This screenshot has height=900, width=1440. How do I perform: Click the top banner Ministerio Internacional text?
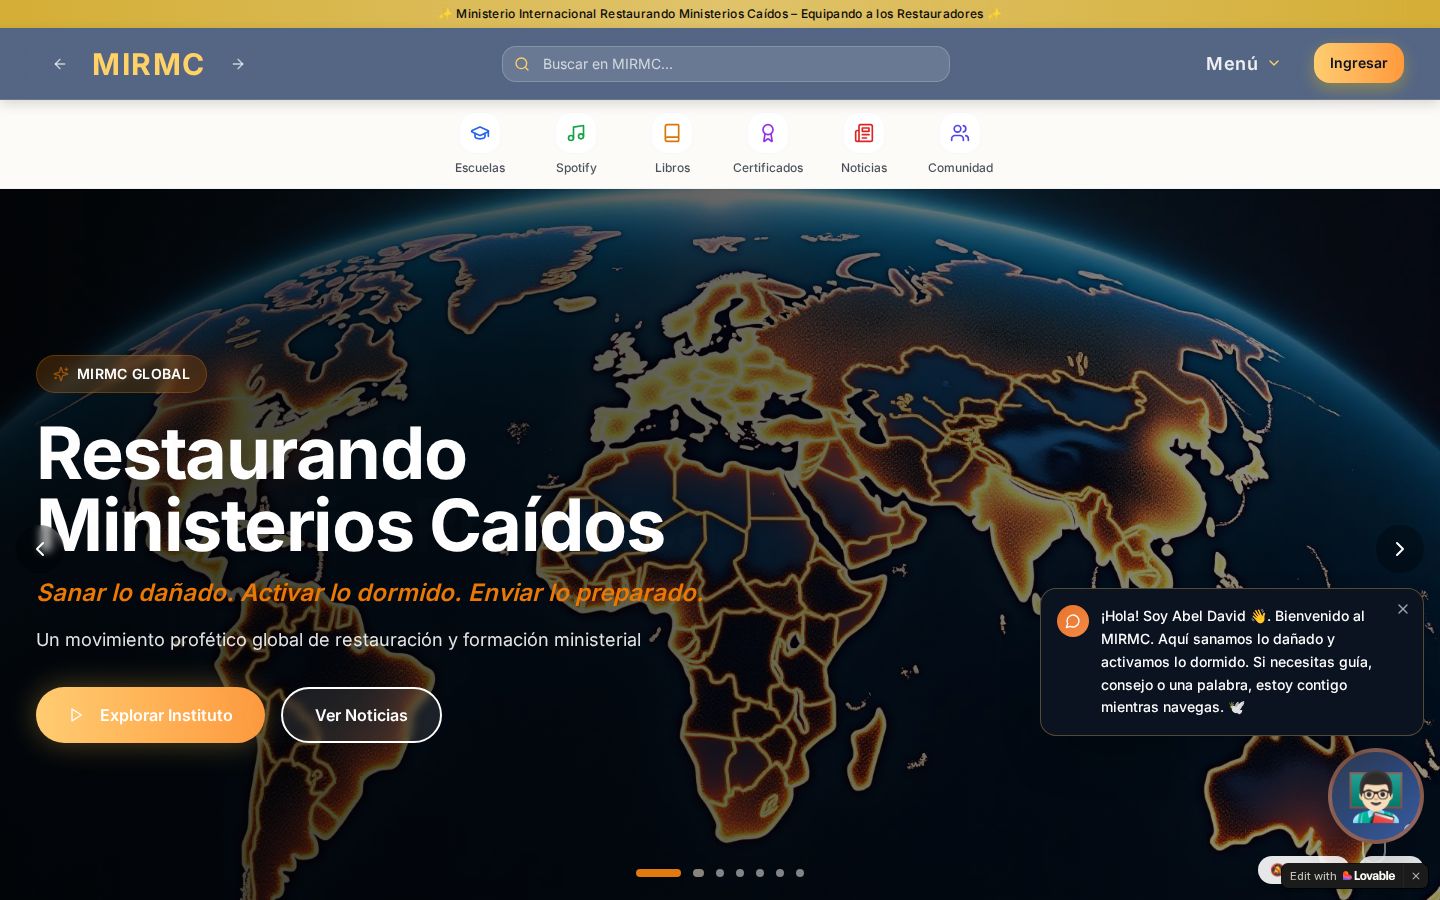720,14
